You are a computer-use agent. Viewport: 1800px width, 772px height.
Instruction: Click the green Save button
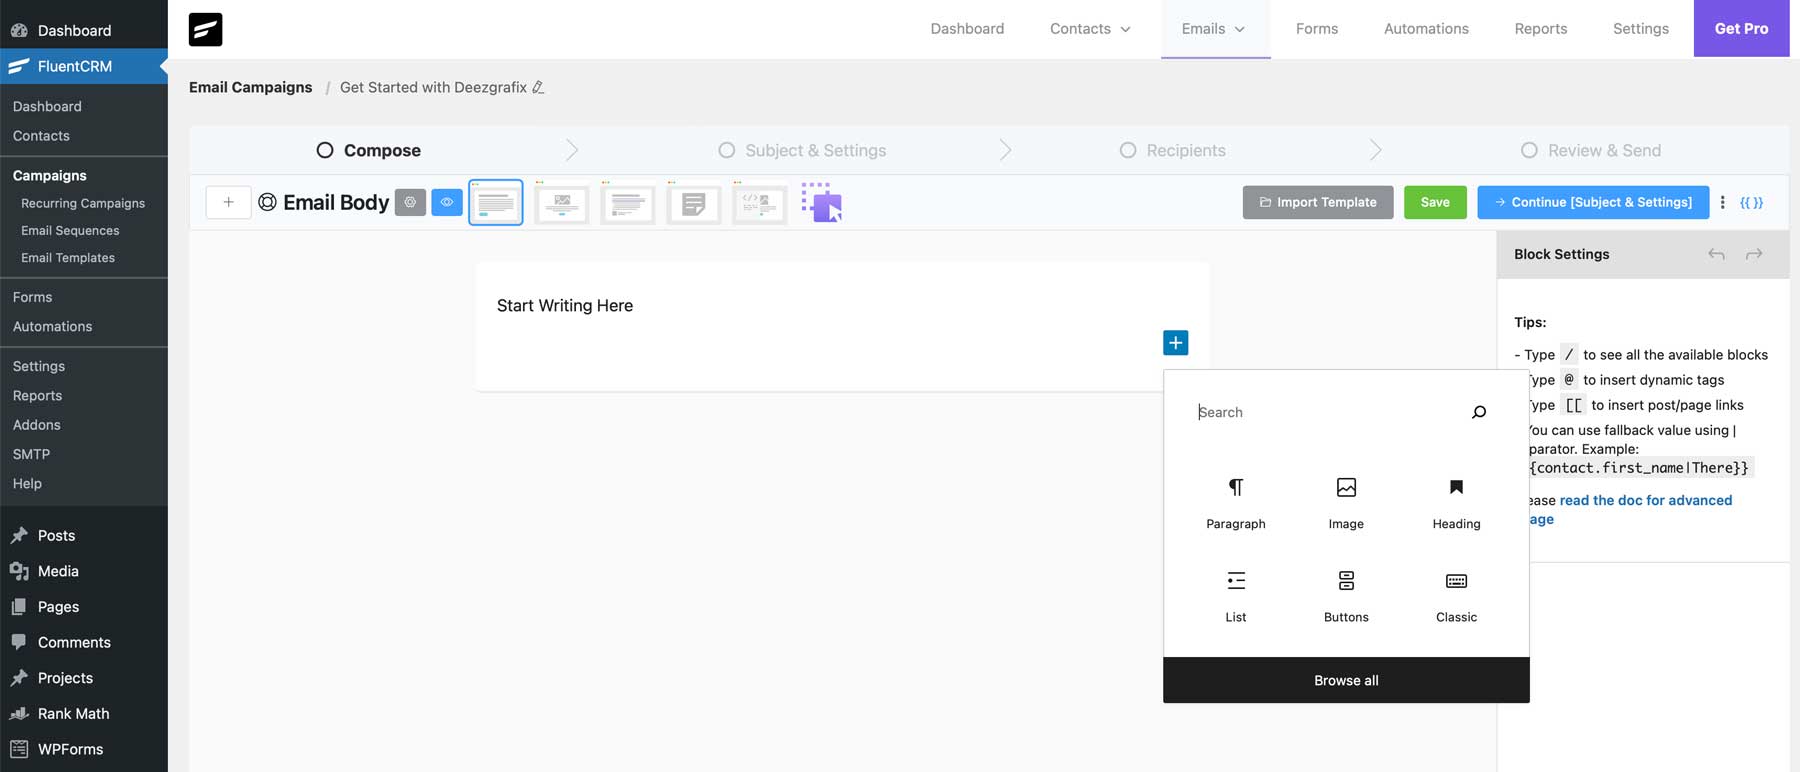coord(1435,202)
